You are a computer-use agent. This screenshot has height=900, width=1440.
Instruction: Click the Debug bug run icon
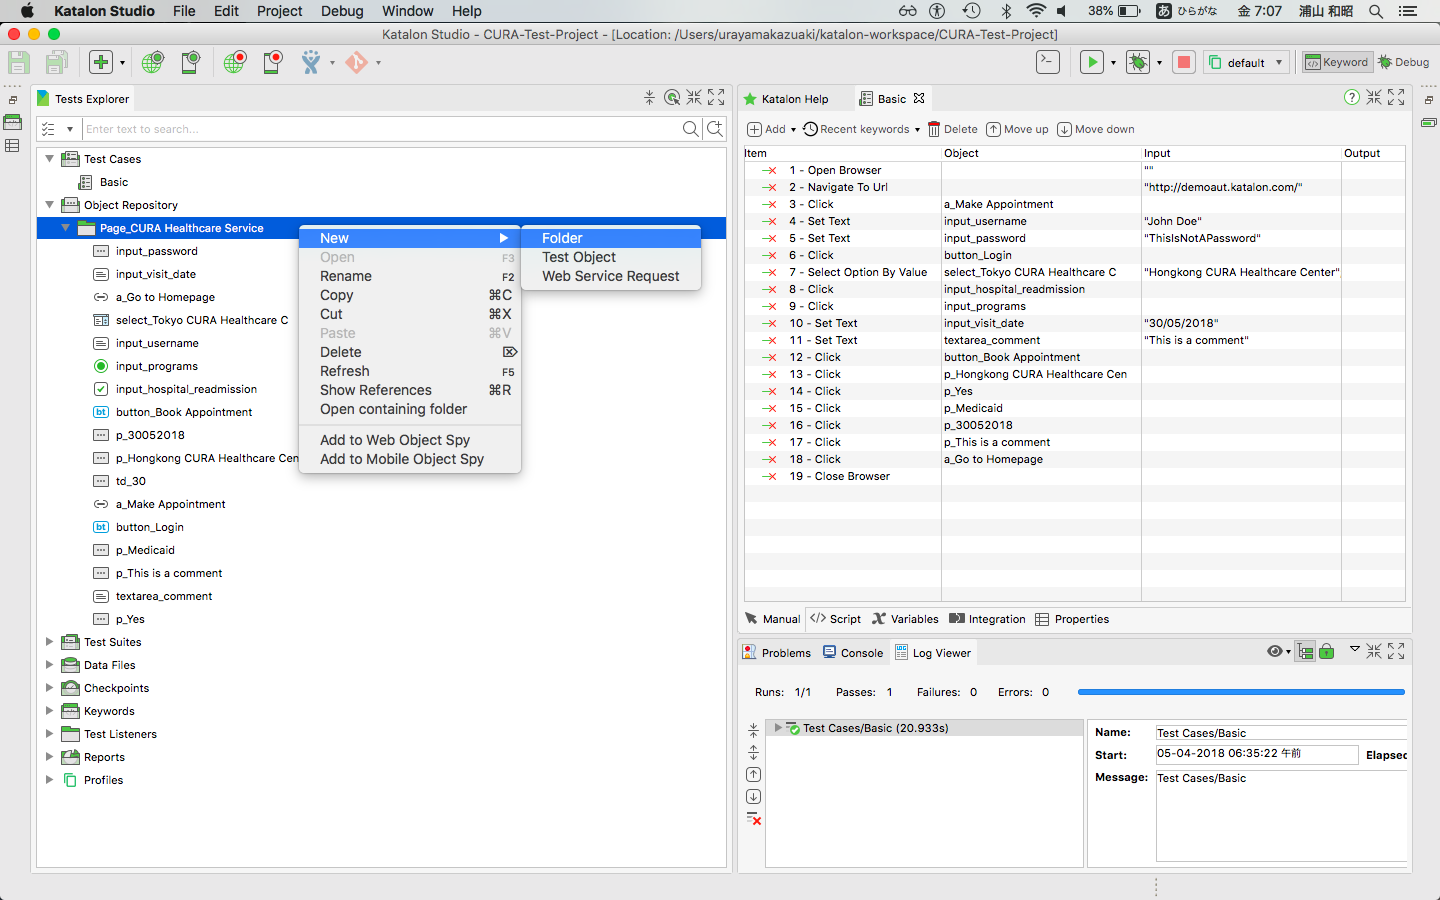pos(1138,62)
